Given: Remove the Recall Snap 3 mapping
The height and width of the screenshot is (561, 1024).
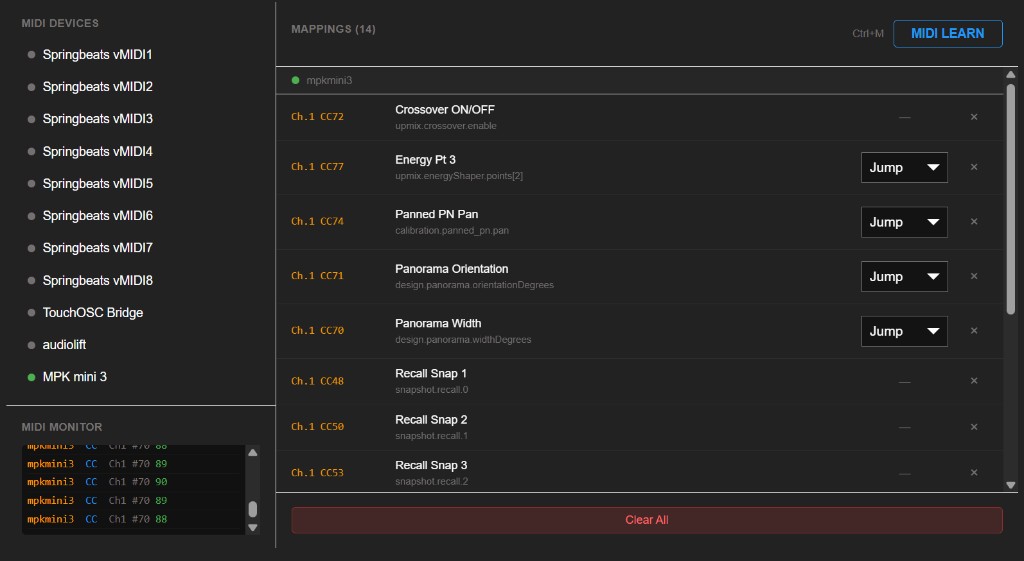Looking at the screenshot, I should [974, 473].
